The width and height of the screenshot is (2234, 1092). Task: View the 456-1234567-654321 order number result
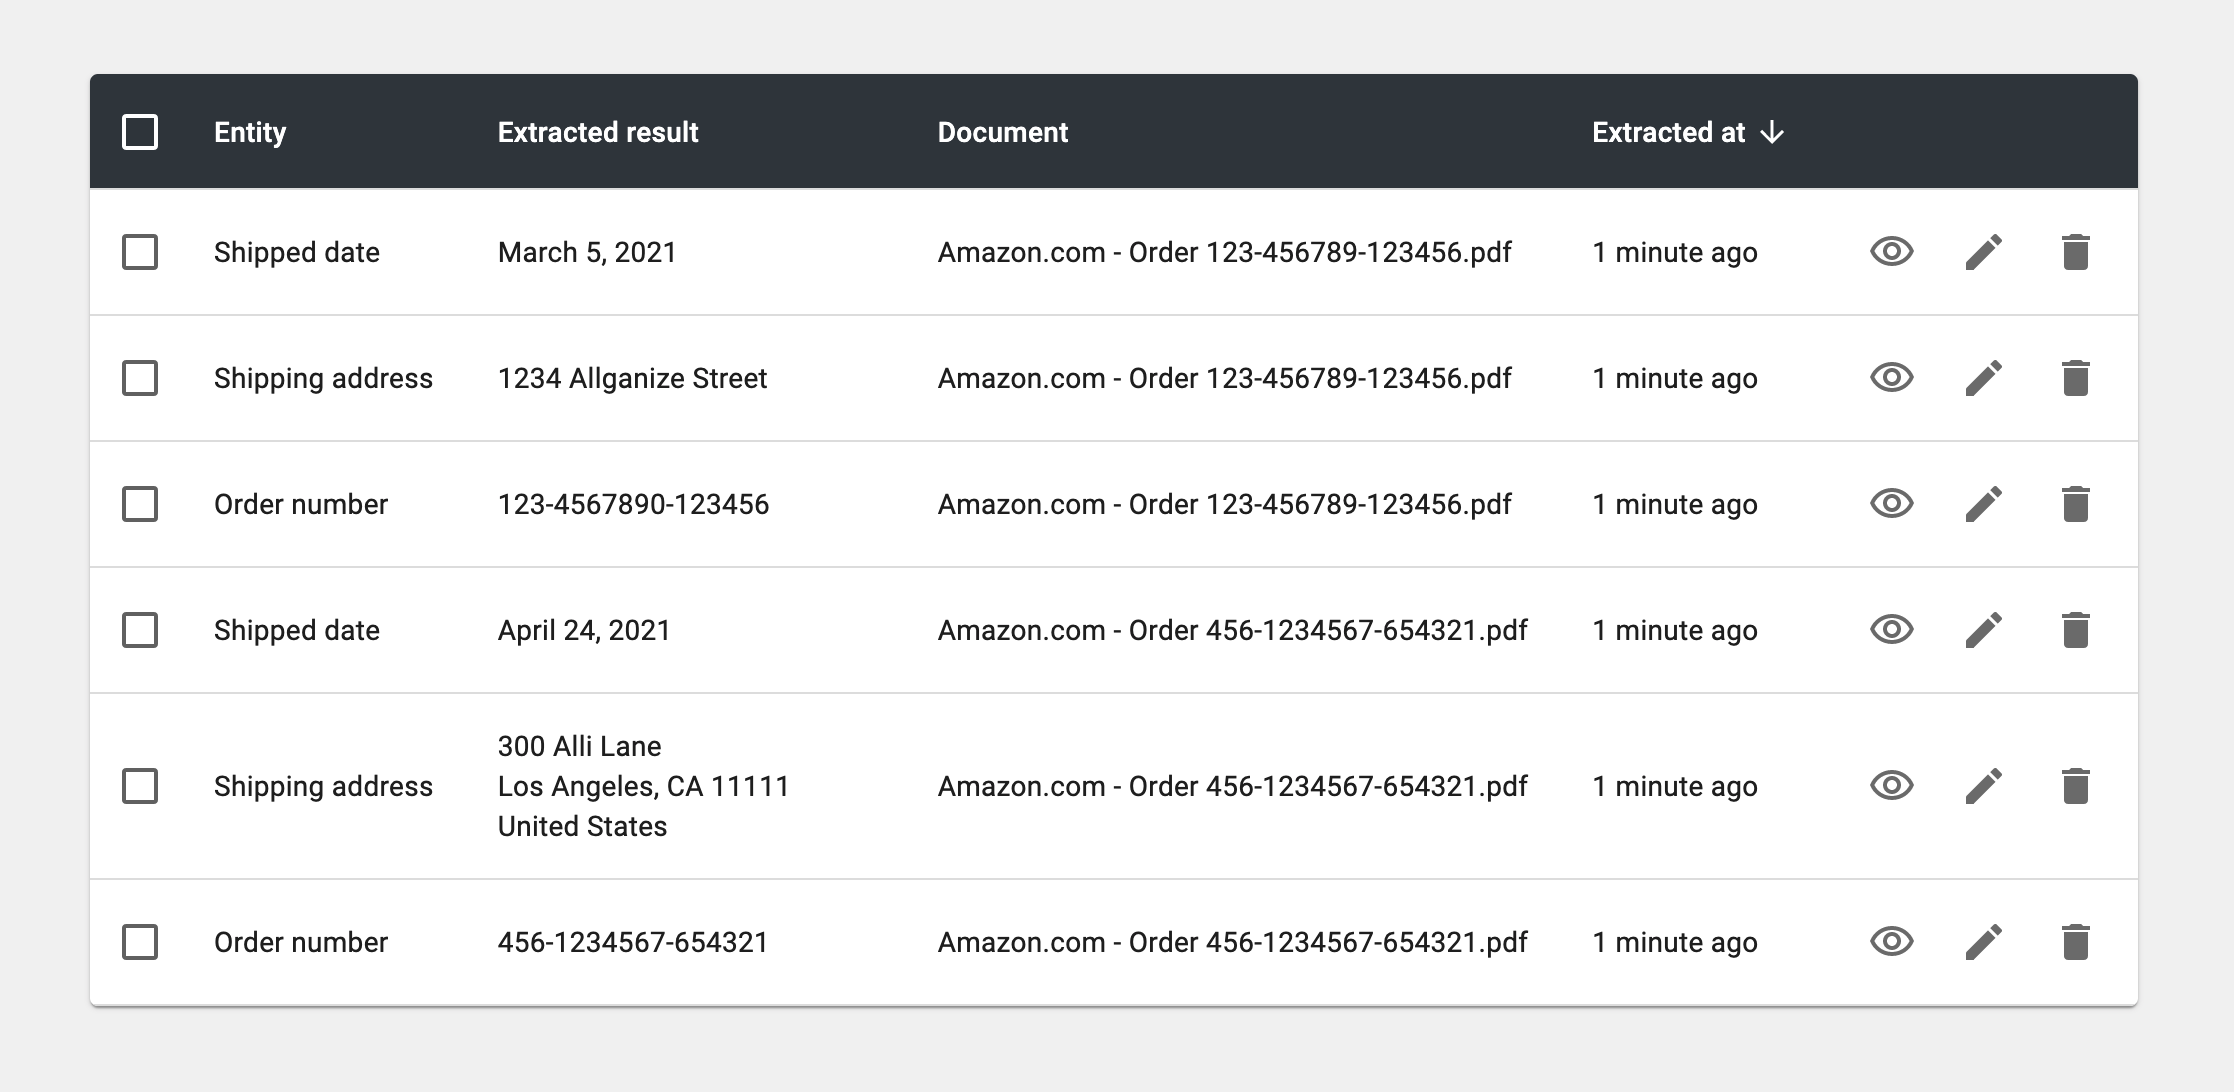pyautogui.click(x=1891, y=941)
